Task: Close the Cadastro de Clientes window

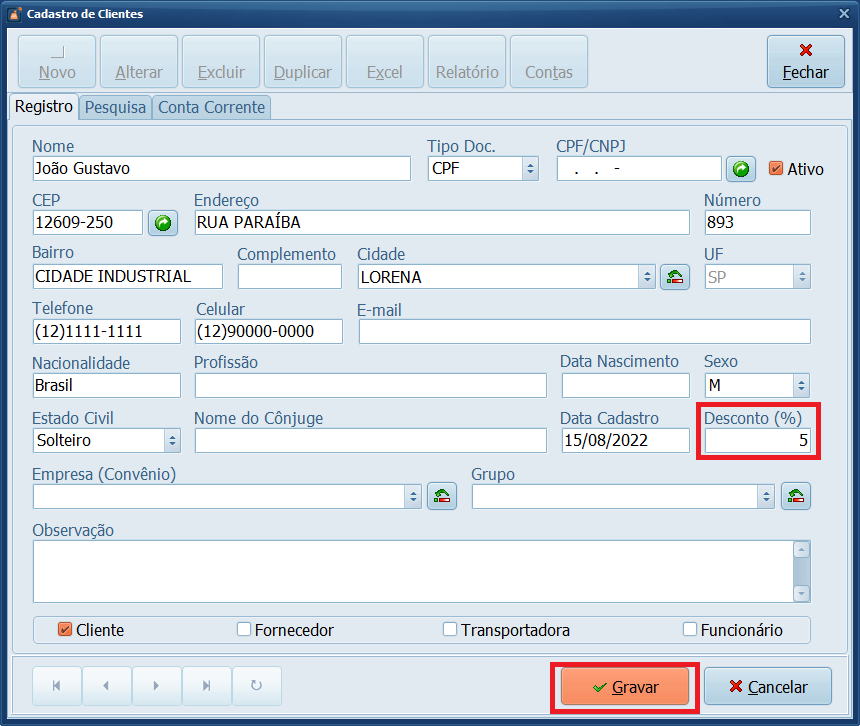Action: click(844, 14)
